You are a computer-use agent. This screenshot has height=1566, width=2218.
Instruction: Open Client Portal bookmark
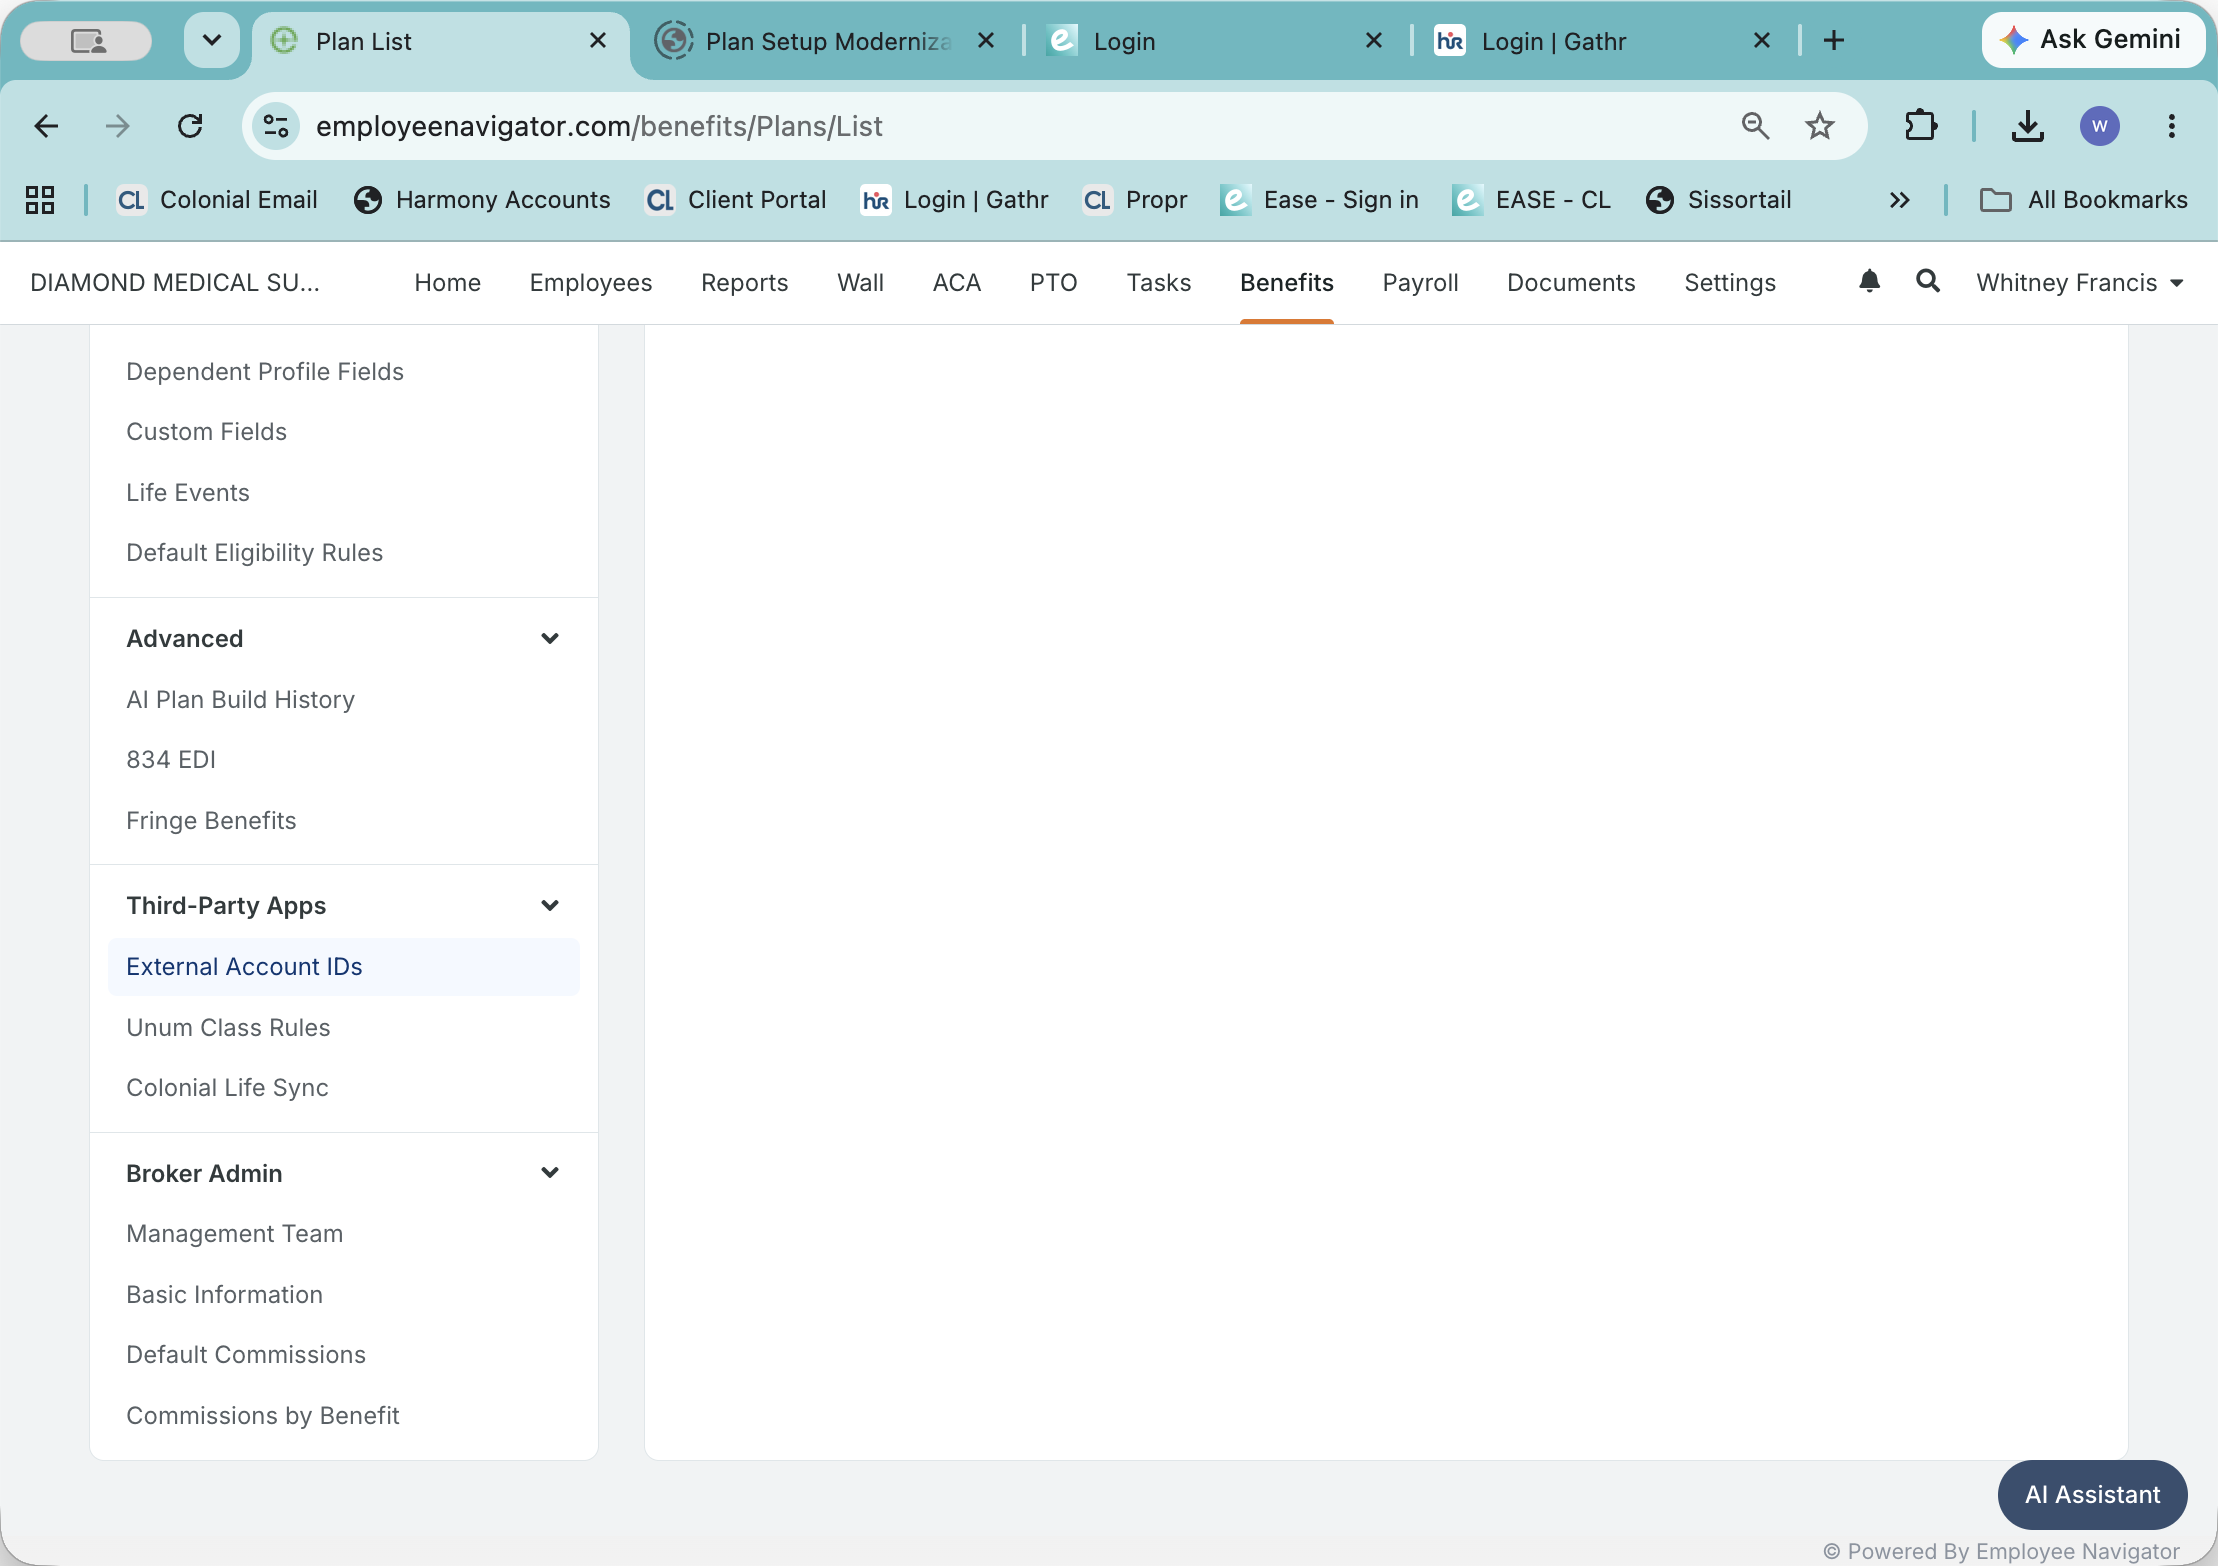[736, 200]
